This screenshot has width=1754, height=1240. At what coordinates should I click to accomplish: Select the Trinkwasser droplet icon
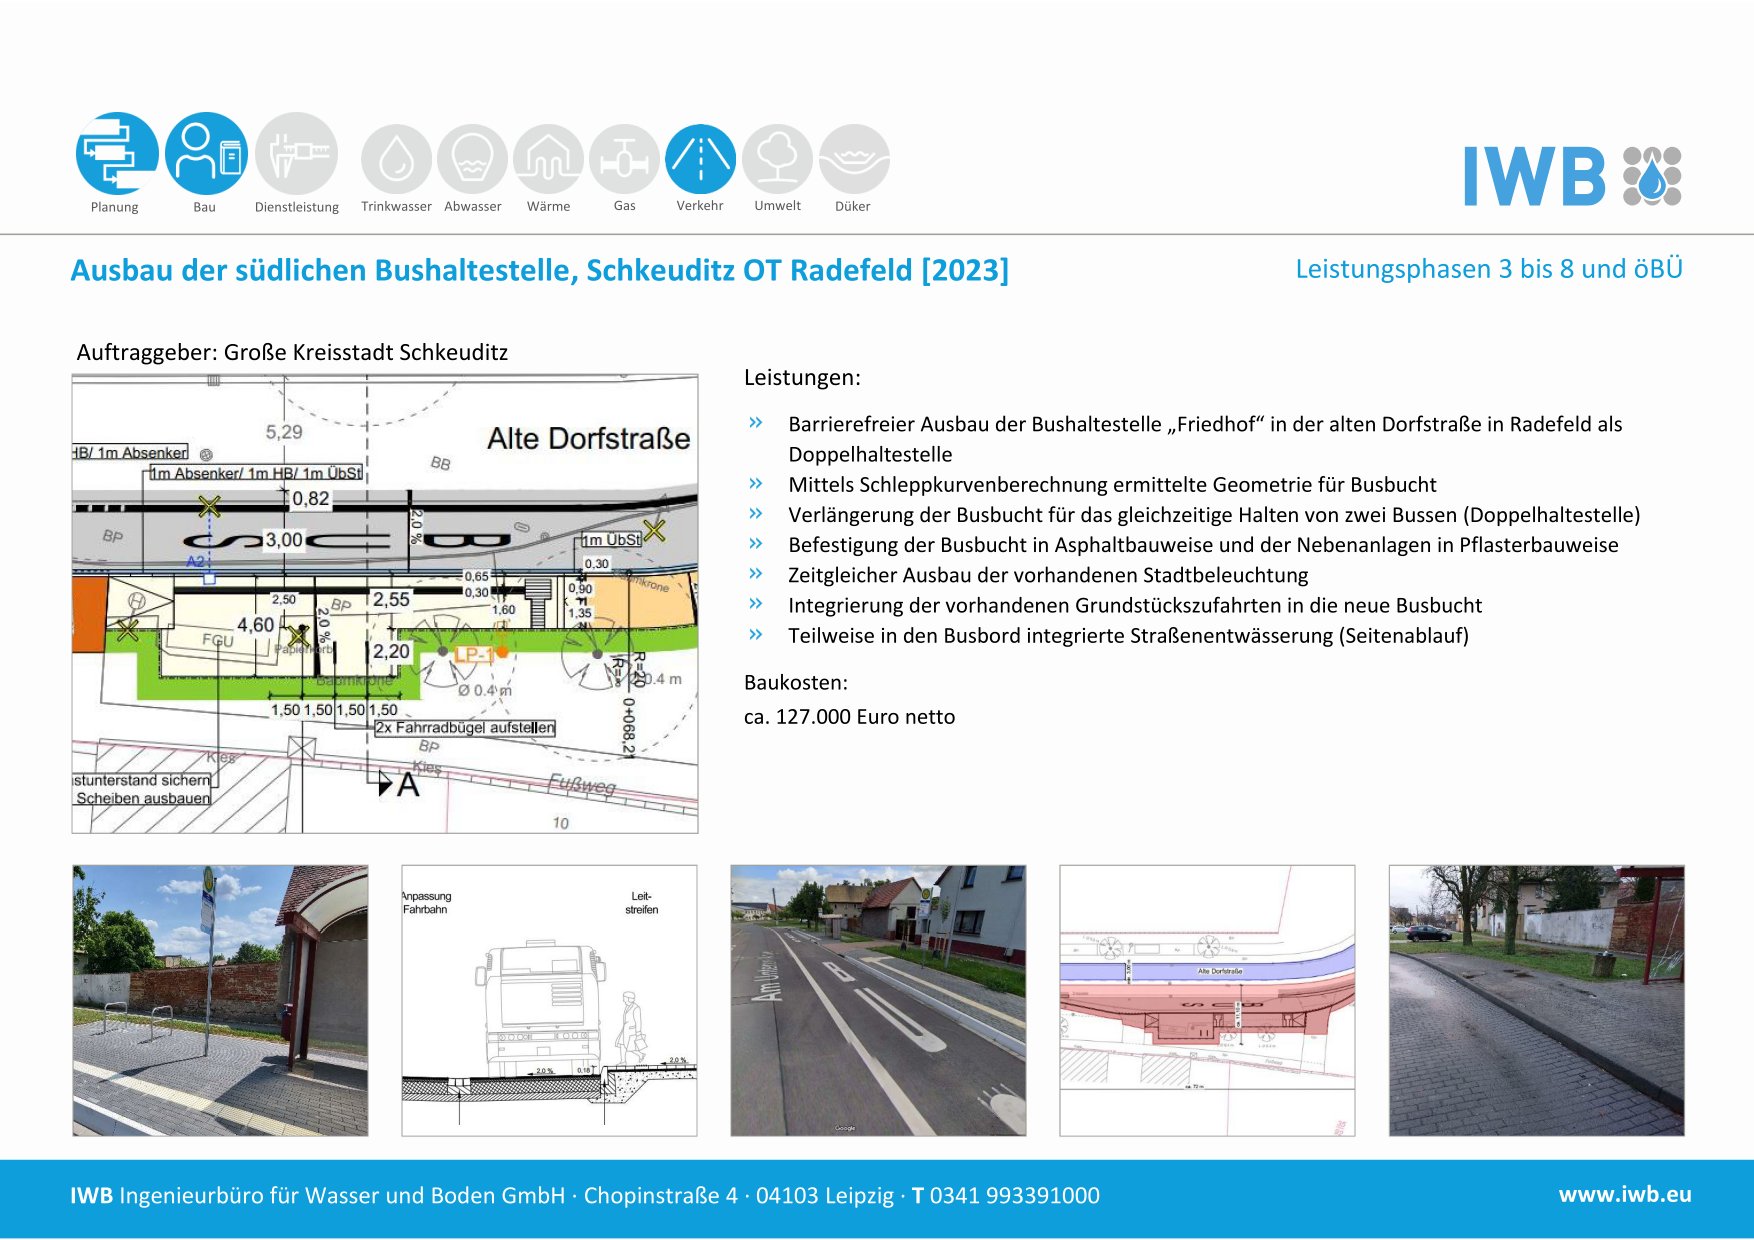(x=399, y=158)
